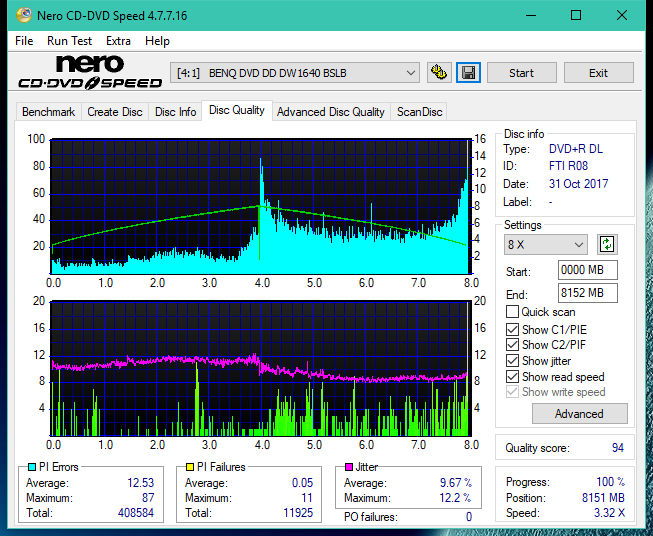Click PI Errors total 408584

pos(136,512)
